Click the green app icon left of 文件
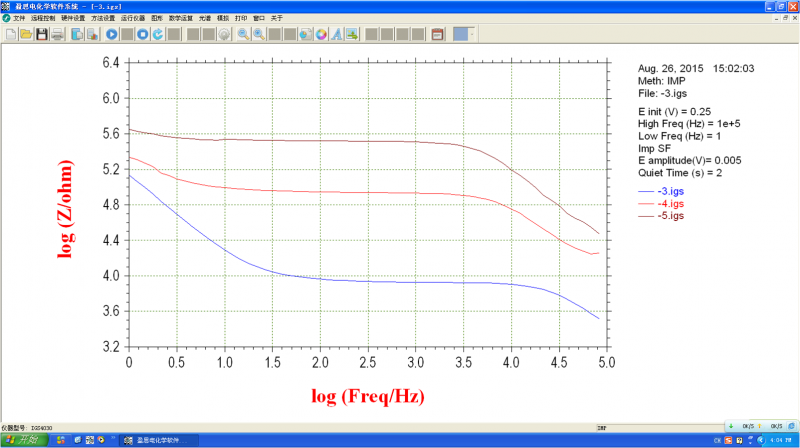Screen dimensions: 800x448 pyautogui.click(x=6, y=18)
